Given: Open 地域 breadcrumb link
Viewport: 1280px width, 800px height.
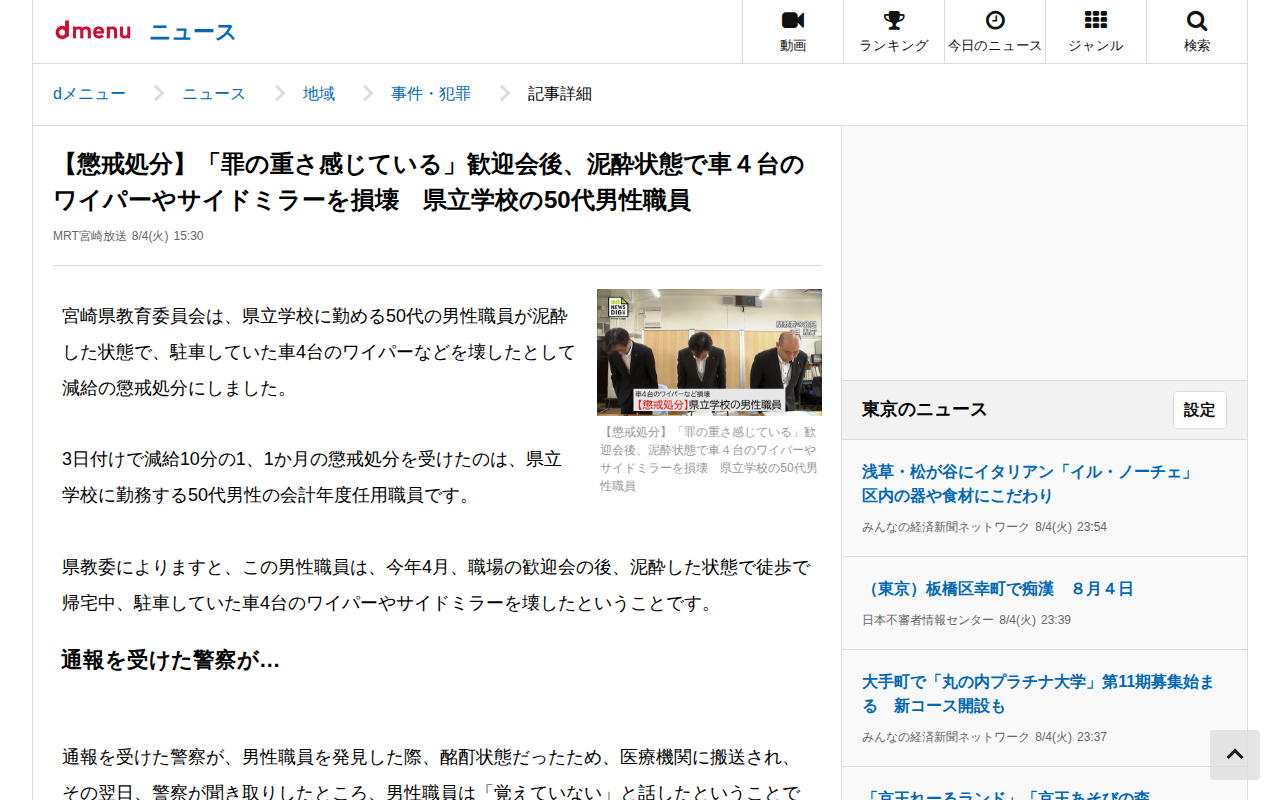Looking at the screenshot, I should [319, 94].
